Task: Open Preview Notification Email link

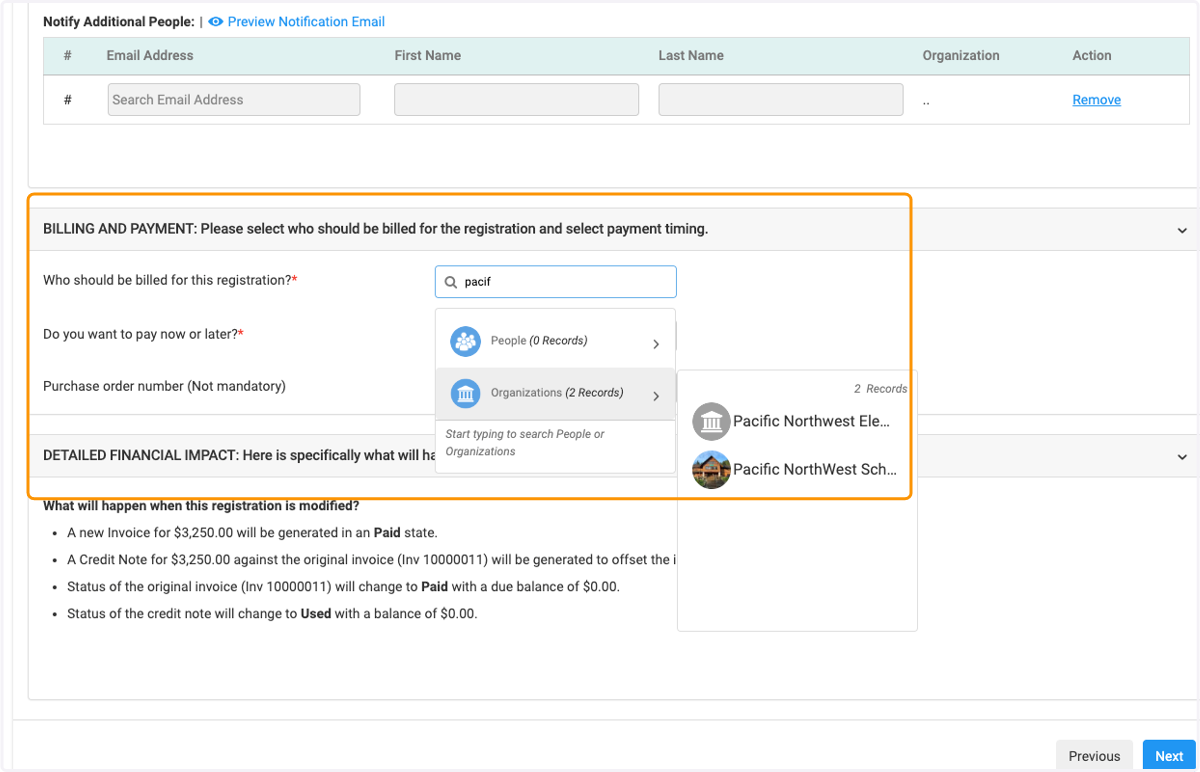Action: pos(306,21)
